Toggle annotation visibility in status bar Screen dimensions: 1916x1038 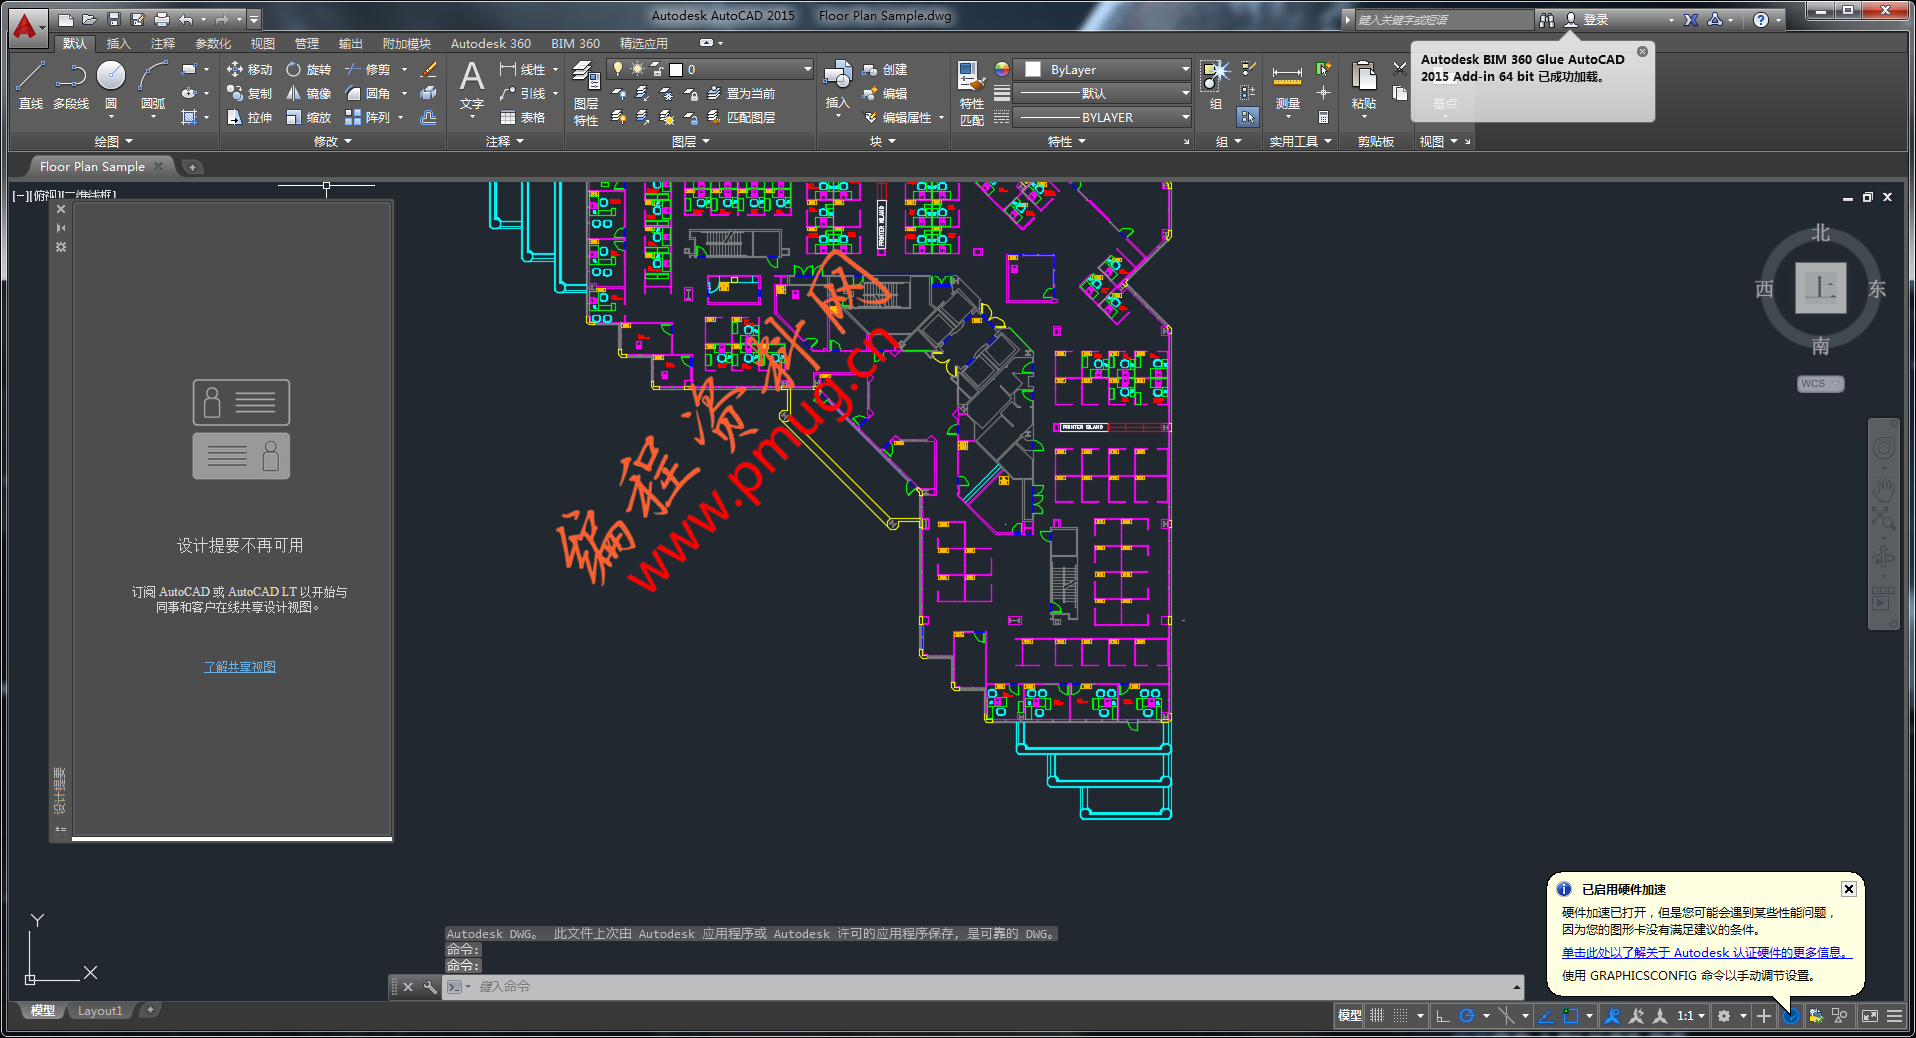tap(1612, 1015)
